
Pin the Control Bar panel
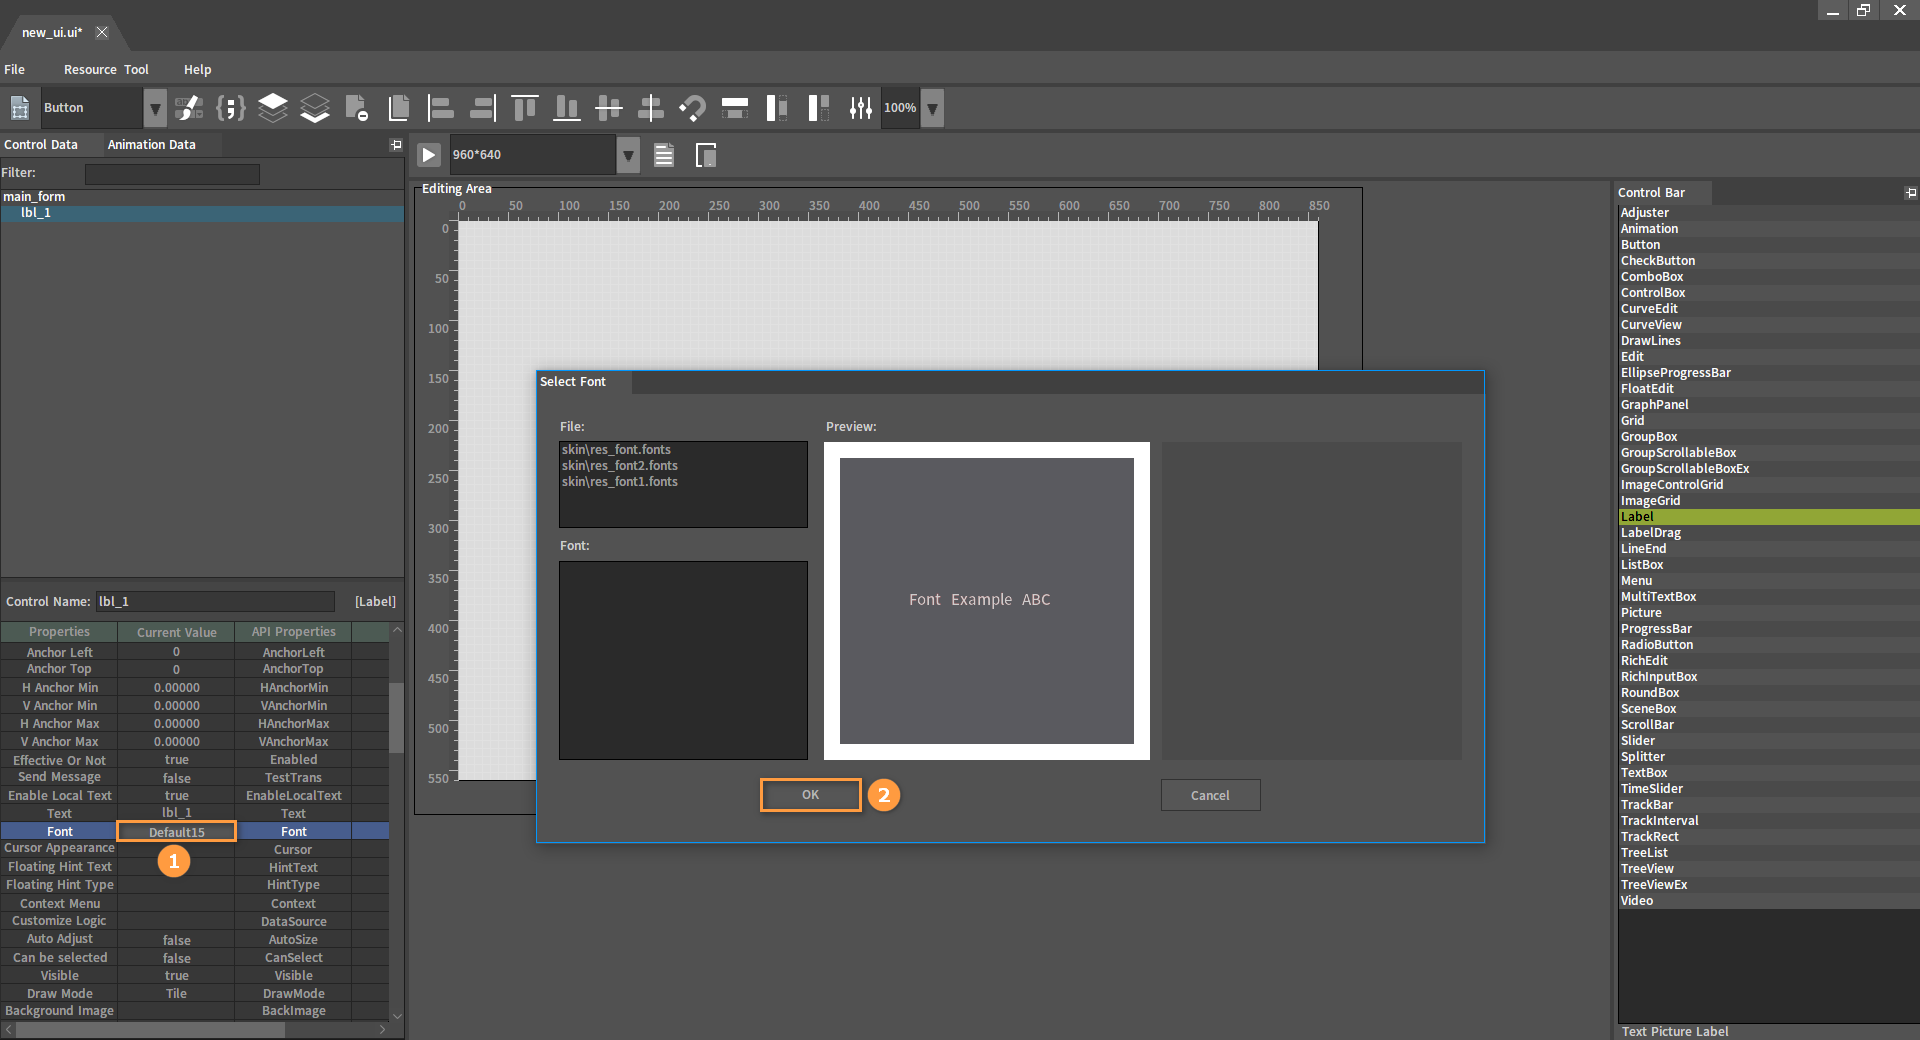tap(1910, 193)
